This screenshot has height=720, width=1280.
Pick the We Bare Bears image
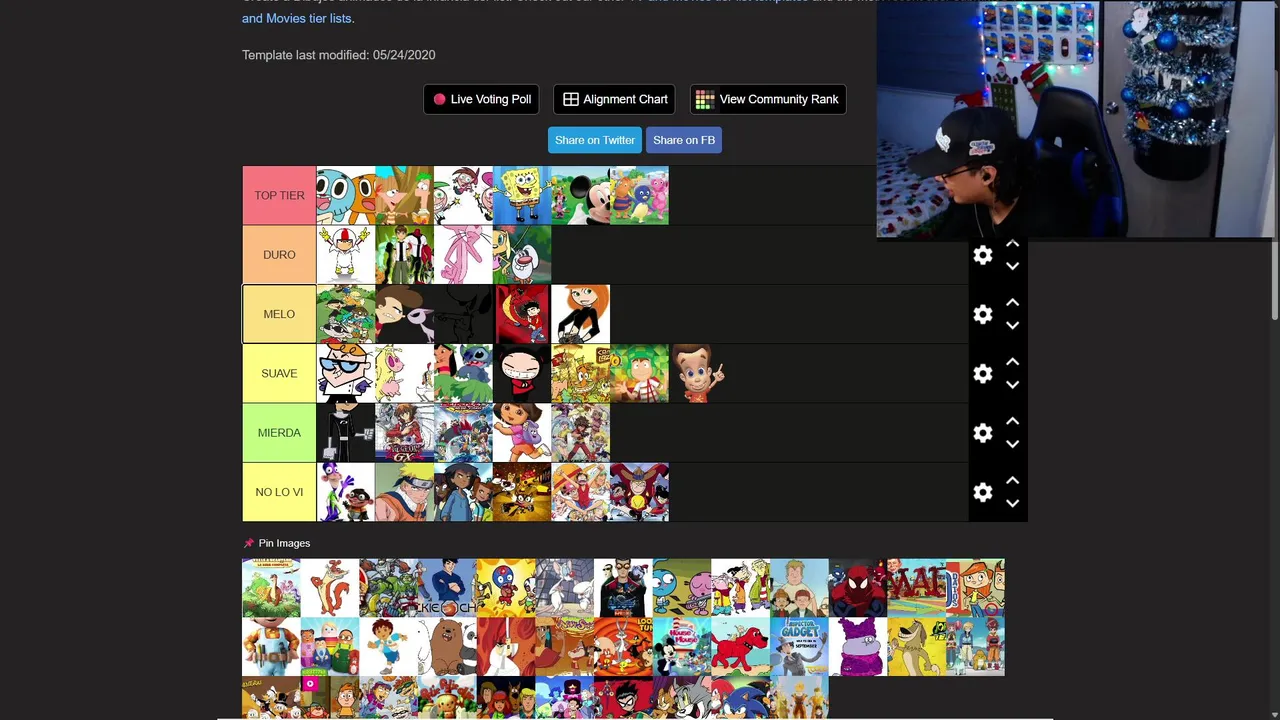[x=447, y=647]
